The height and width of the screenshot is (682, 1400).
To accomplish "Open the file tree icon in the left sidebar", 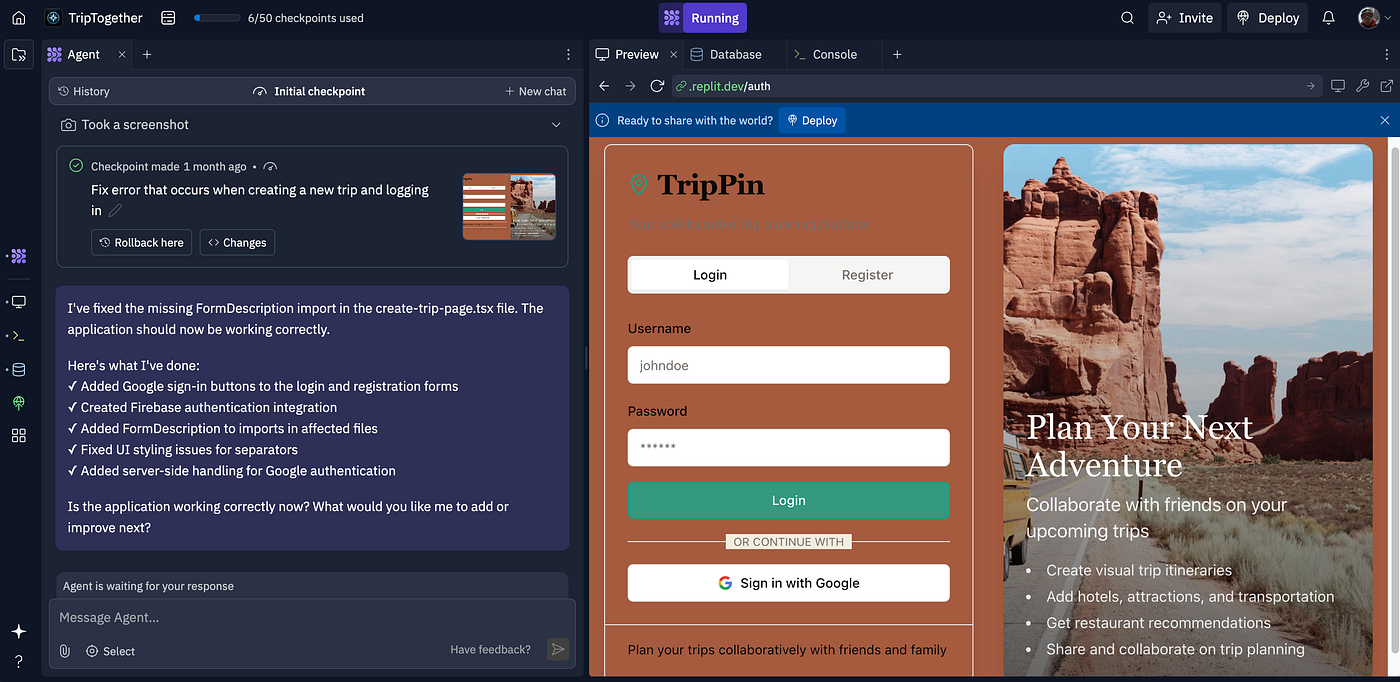I will tap(18, 53).
